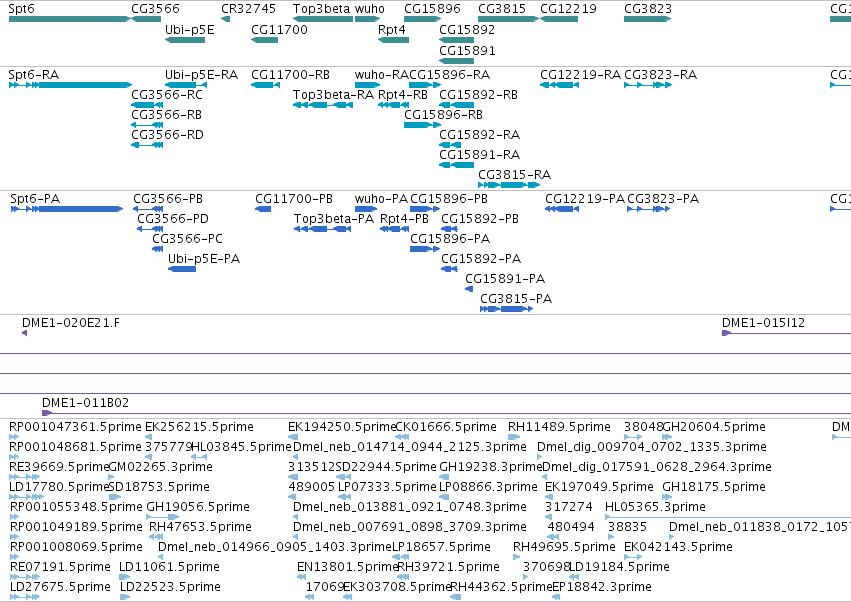The height and width of the screenshot is (602, 851).
Task: Open the DME1-011B02 BAC label
Action: point(86,403)
